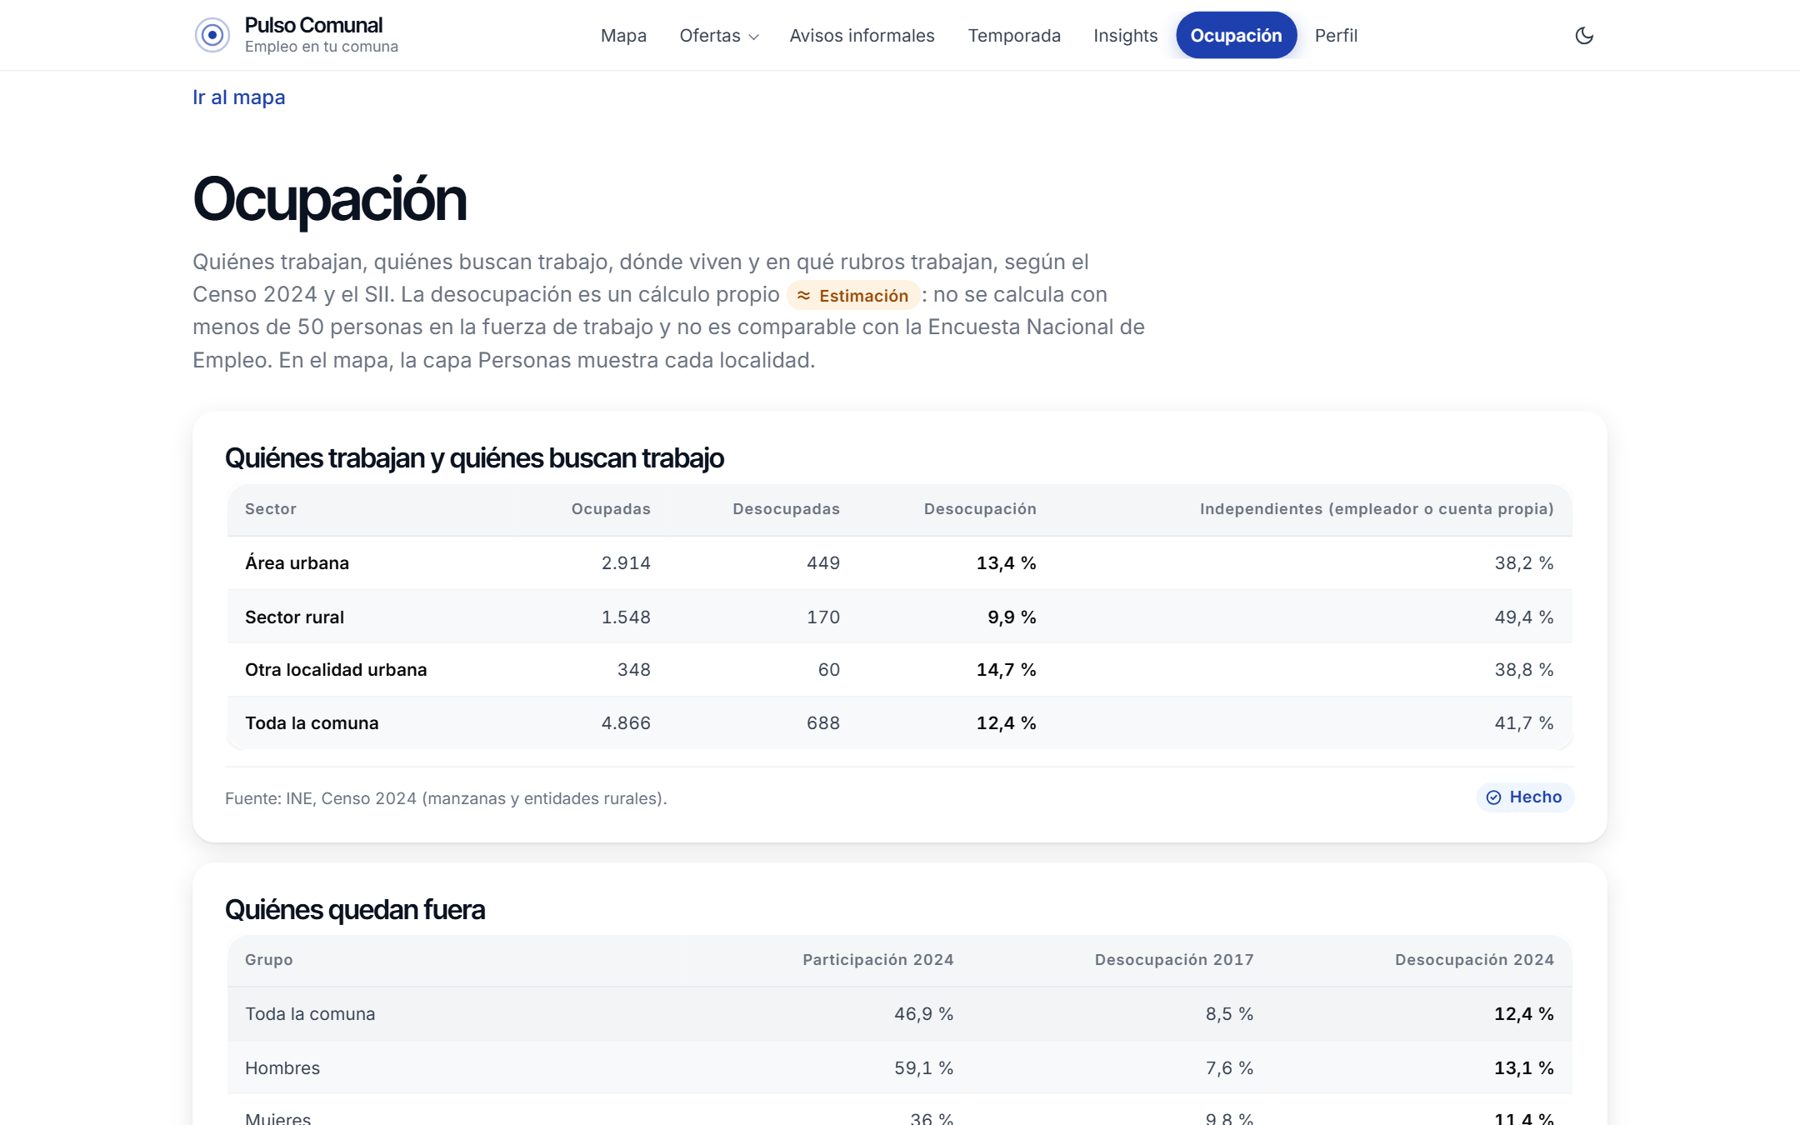Go to Avisos informales

[862, 35]
